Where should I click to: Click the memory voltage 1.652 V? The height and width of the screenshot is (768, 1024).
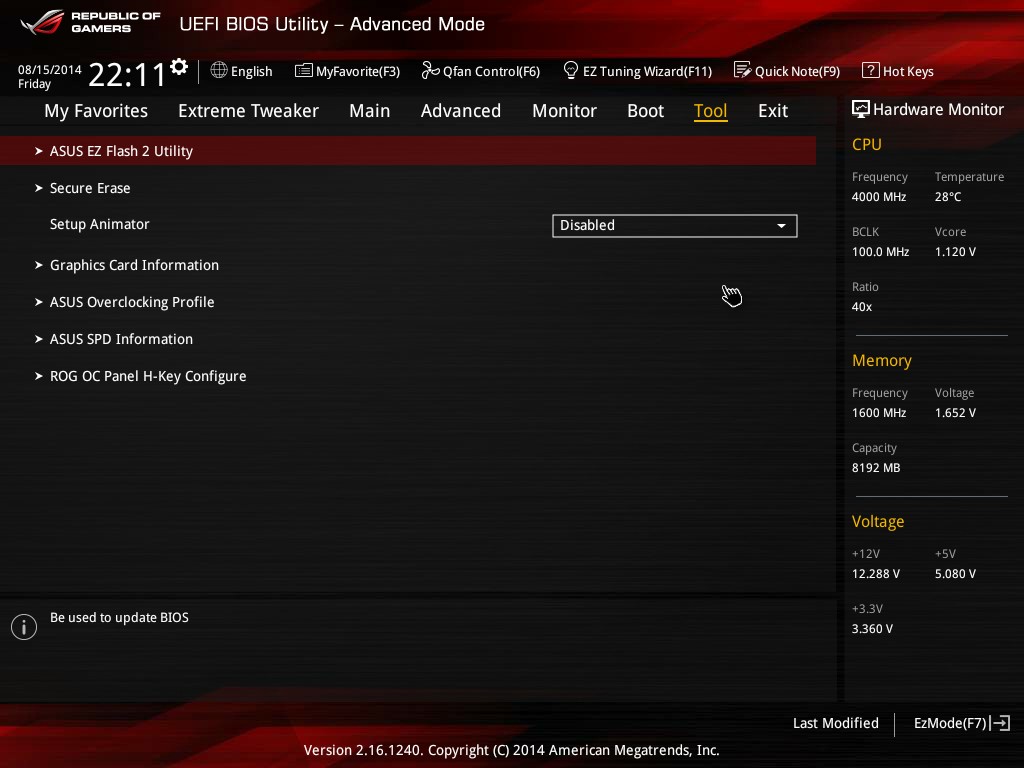955,413
